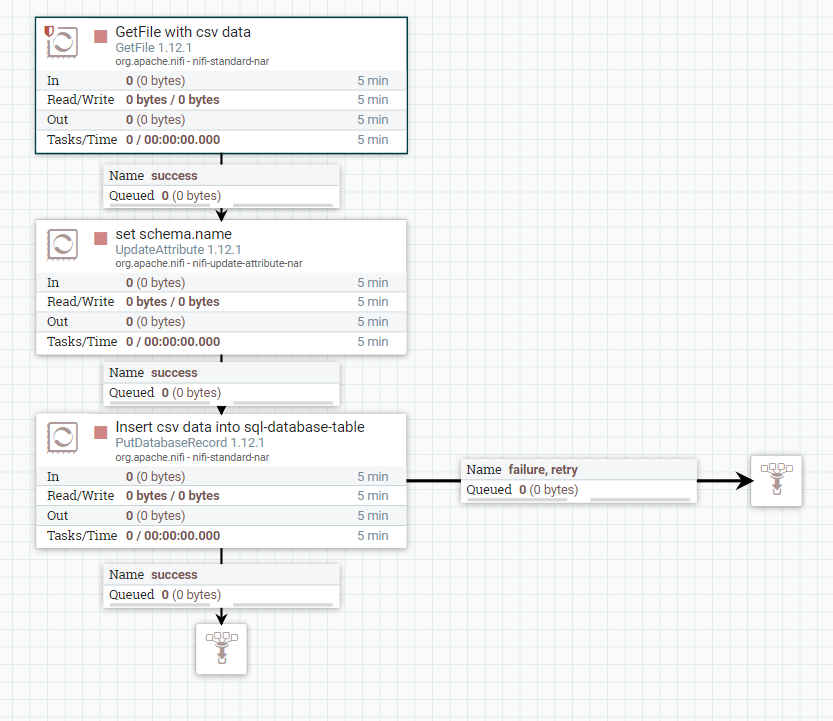The width and height of the screenshot is (833, 721).
Task: Click the In row of GetFile processor
Action: click(221, 81)
